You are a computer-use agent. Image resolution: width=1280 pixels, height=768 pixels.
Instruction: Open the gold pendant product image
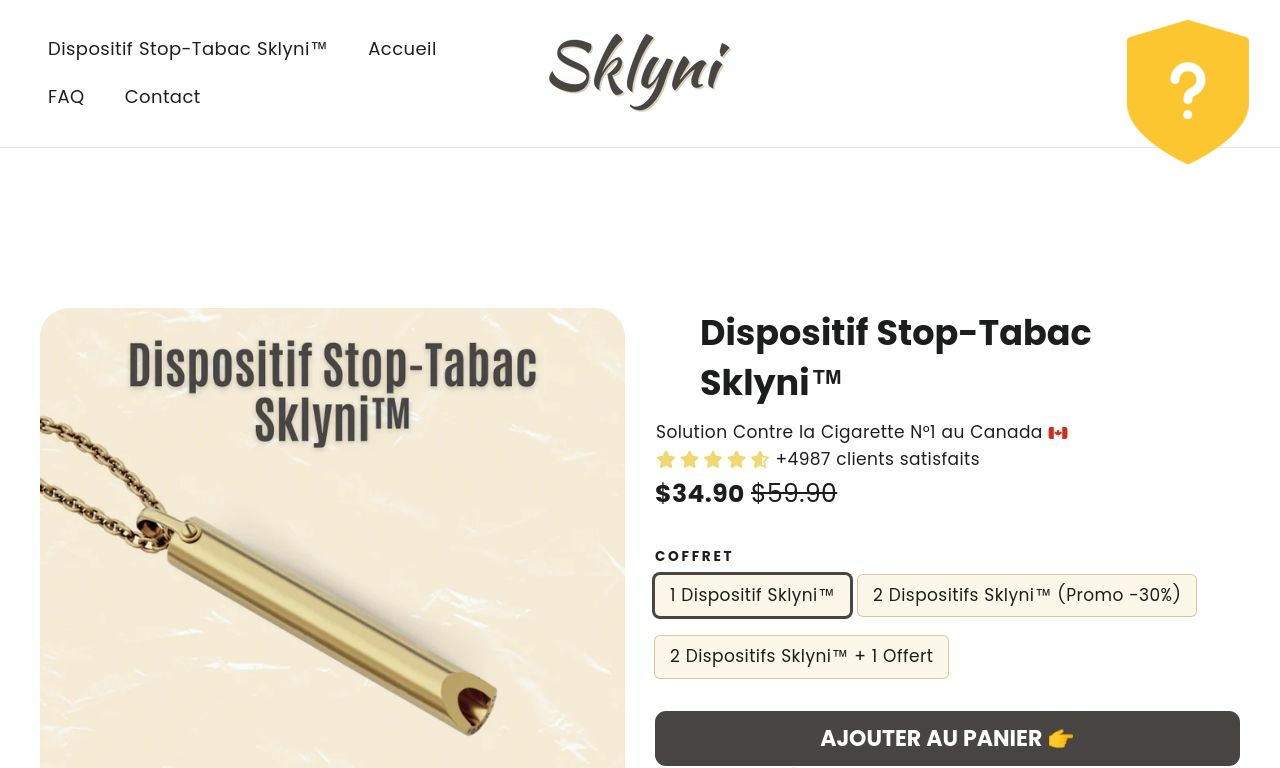point(332,538)
